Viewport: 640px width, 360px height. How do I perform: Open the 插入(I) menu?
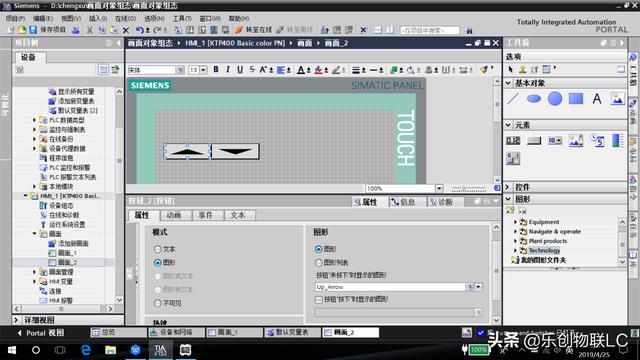[x=98, y=18]
